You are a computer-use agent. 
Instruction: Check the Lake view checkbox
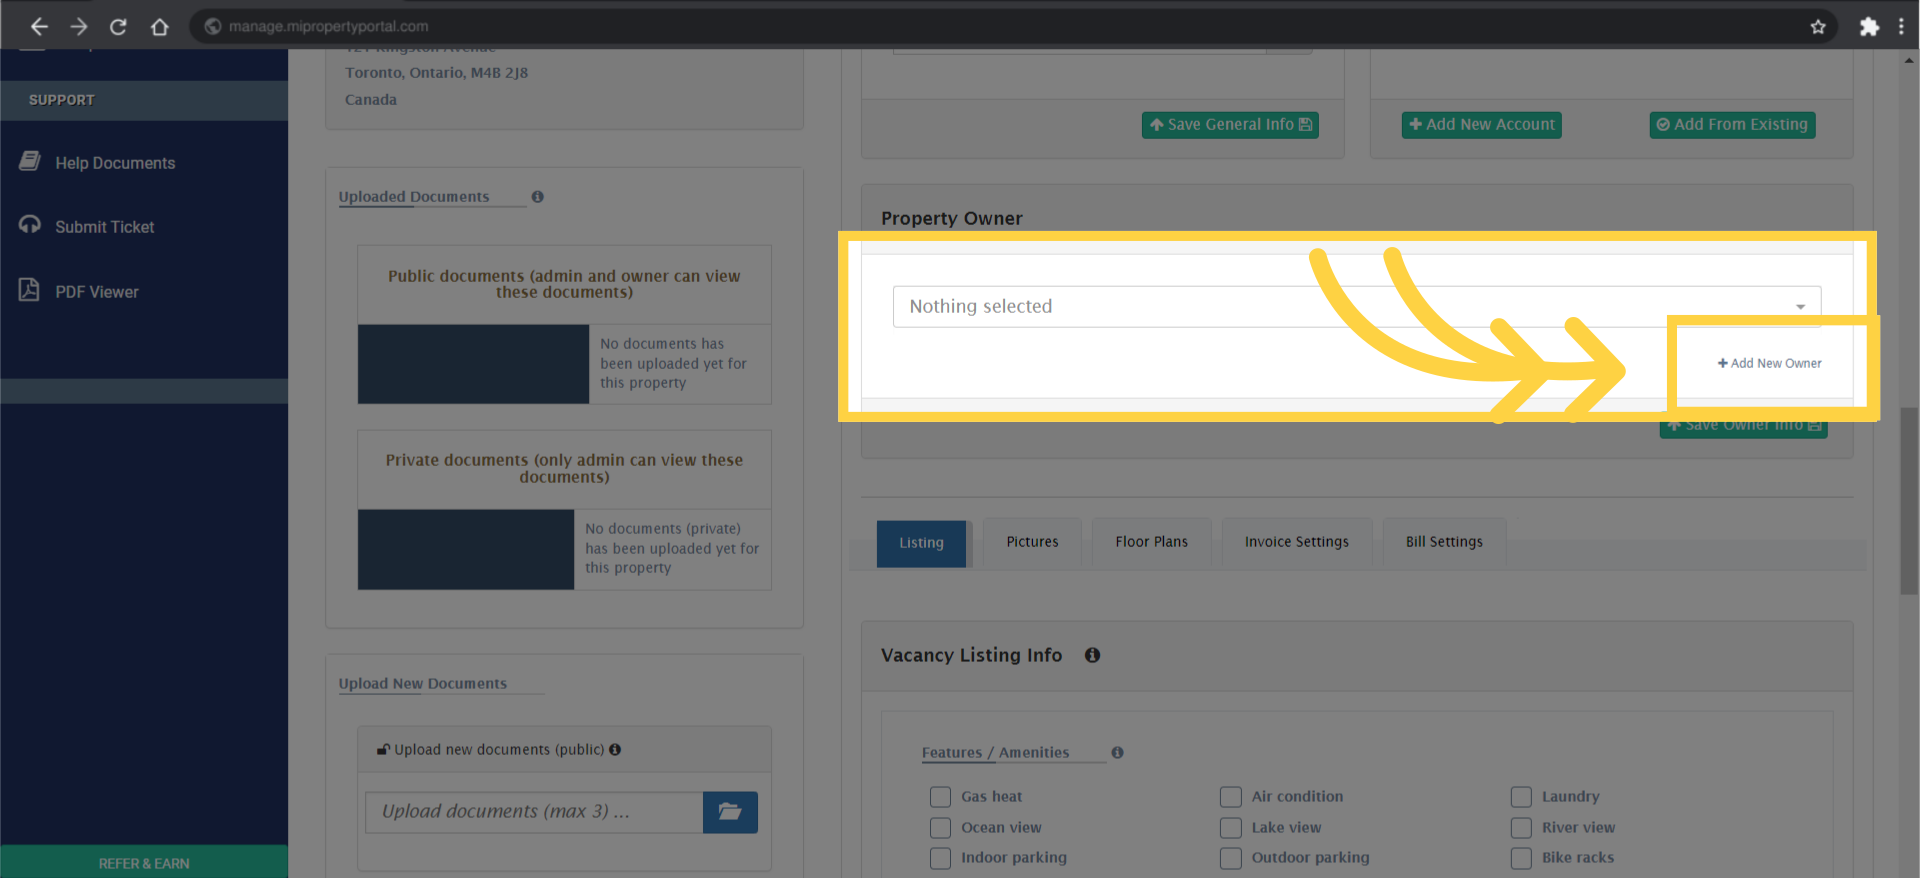pos(1230,828)
